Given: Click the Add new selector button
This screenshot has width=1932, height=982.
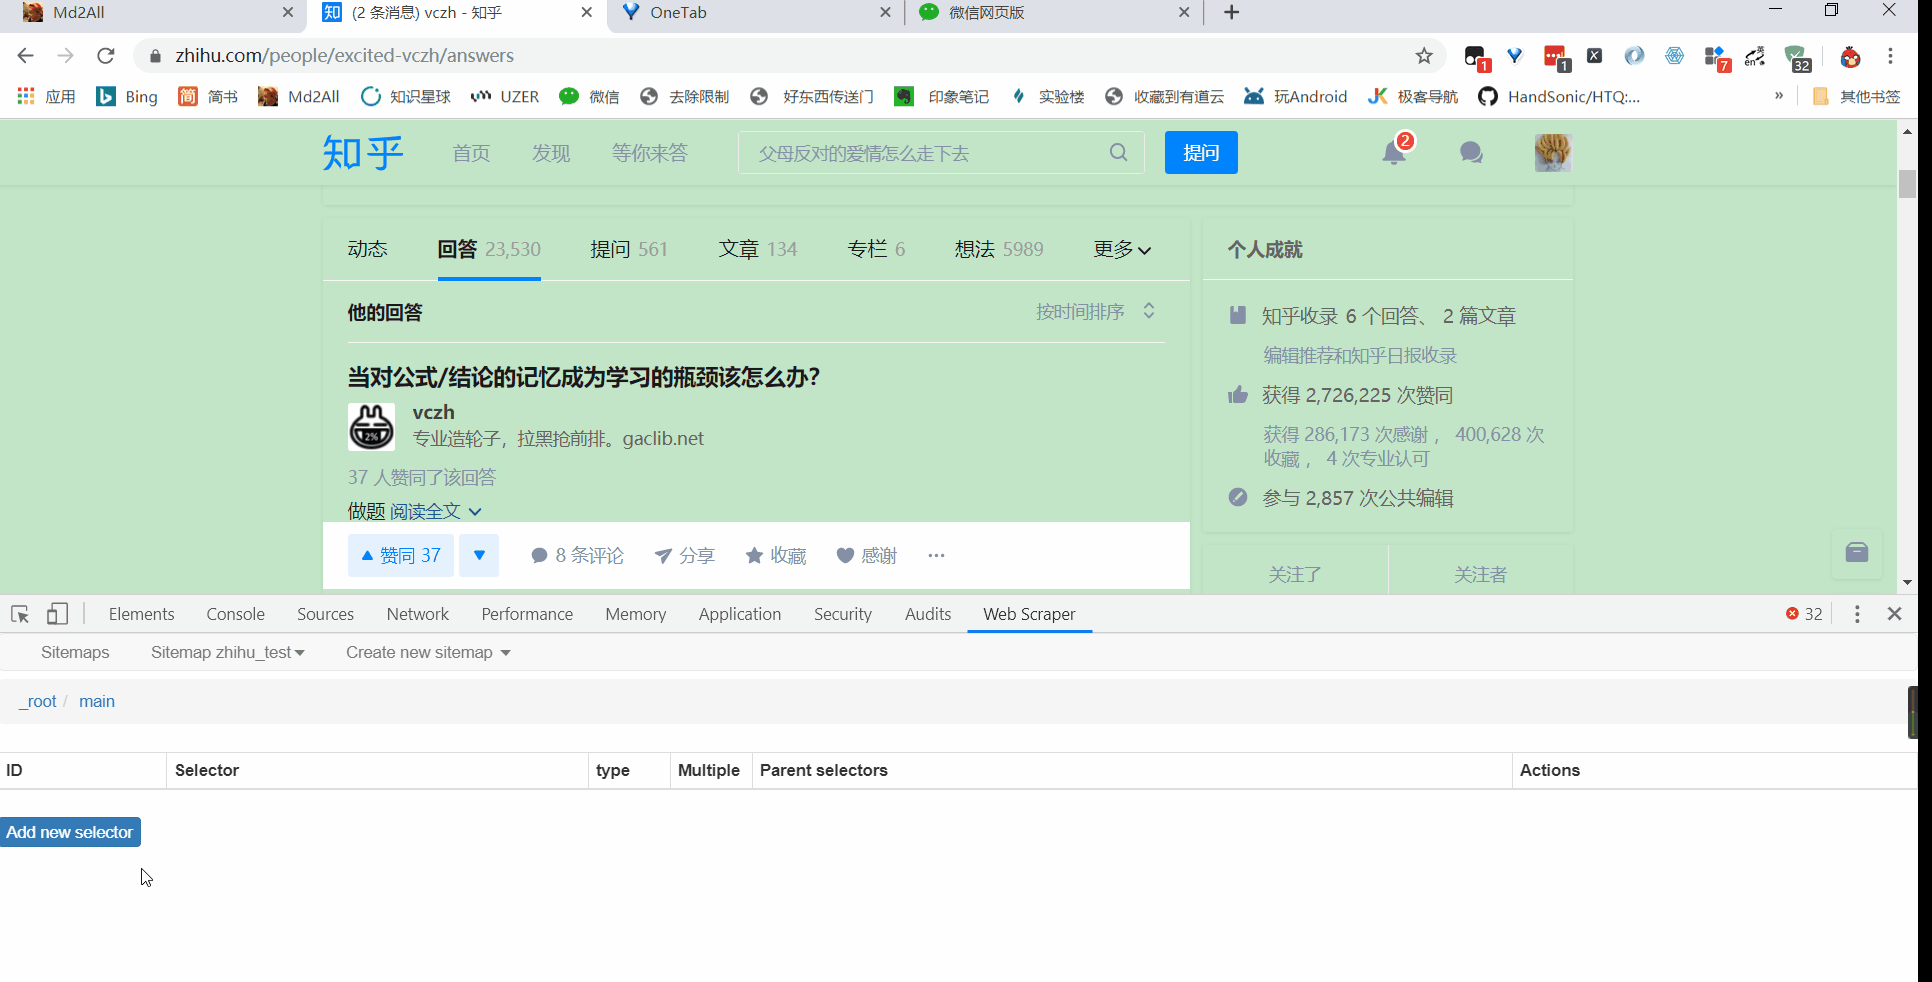Looking at the screenshot, I should point(70,832).
